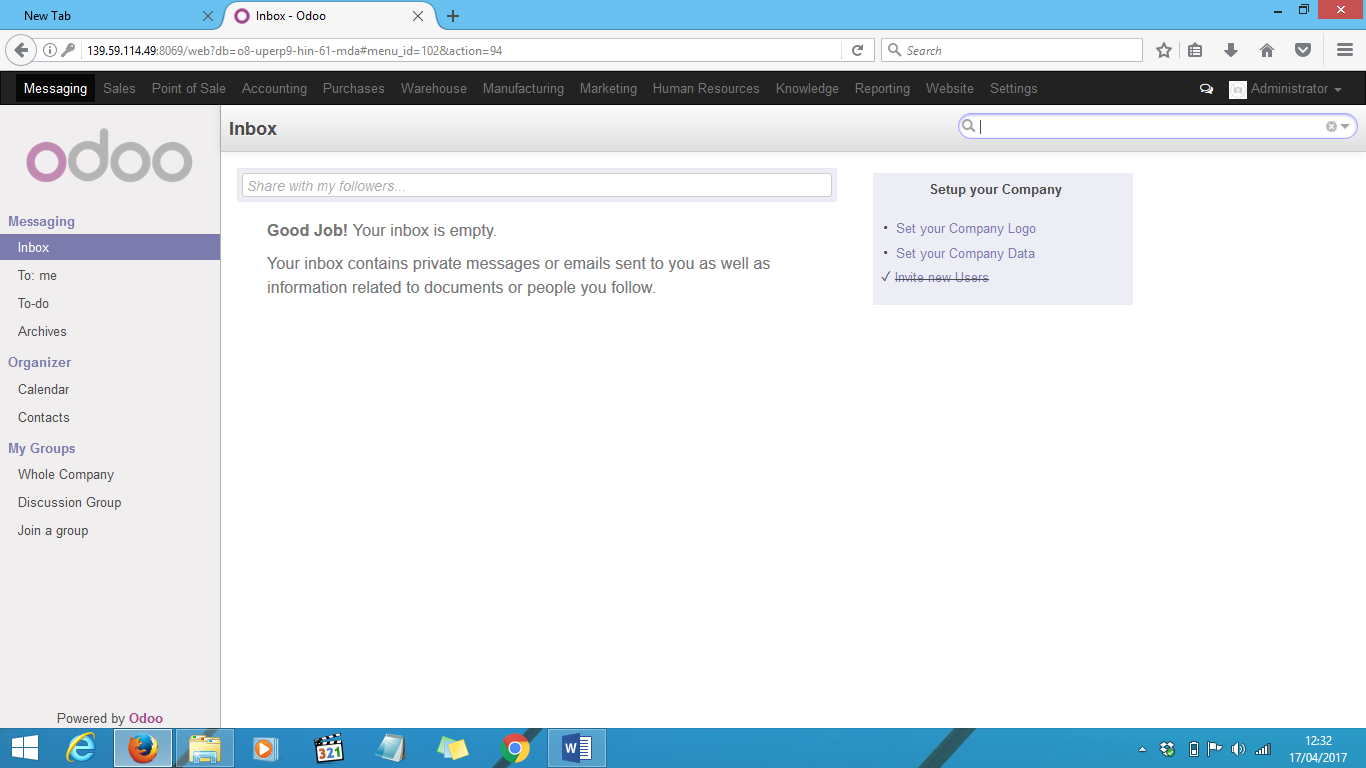Viewport: 1366px width, 768px height.
Task: Open the Administrator user dropdown
Action: 1296,89
